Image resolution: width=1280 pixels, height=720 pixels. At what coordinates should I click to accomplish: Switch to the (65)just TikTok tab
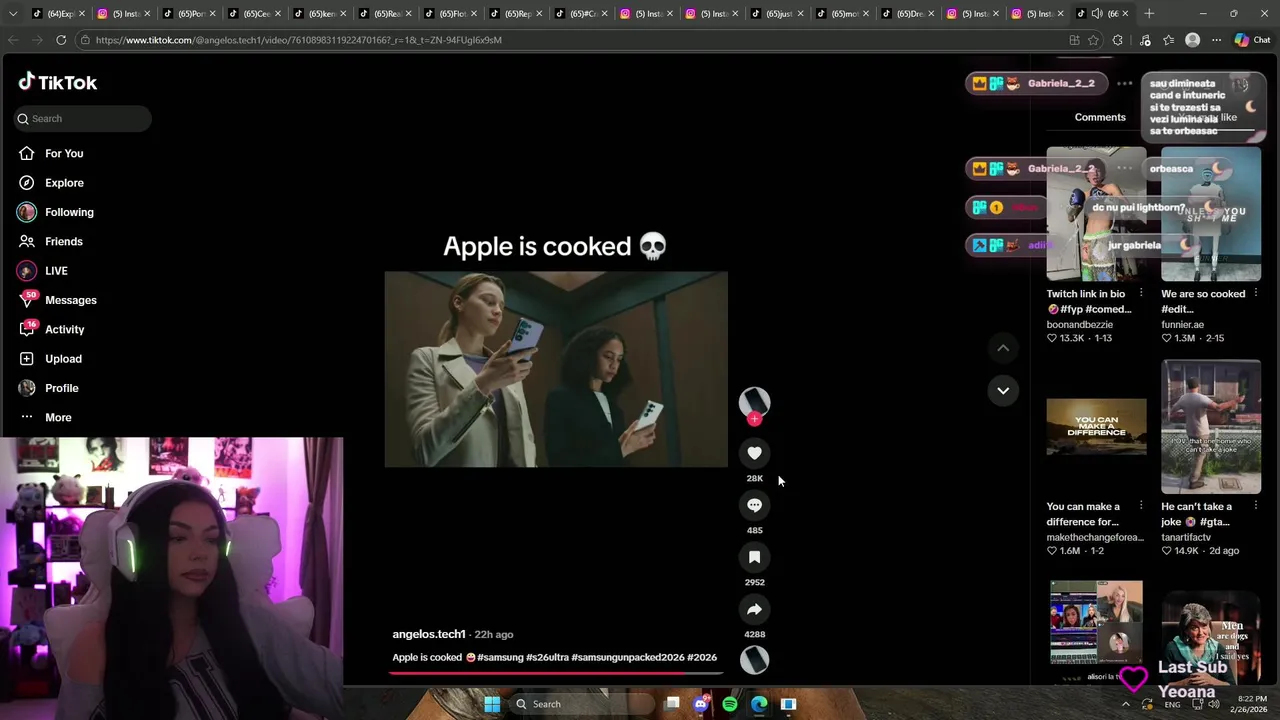(777, 14)
